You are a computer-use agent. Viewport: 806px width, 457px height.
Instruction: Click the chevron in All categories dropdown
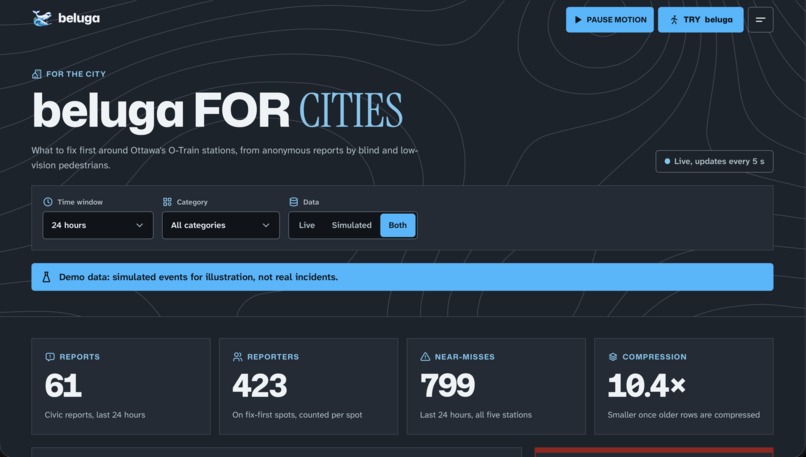click(266, 225)
